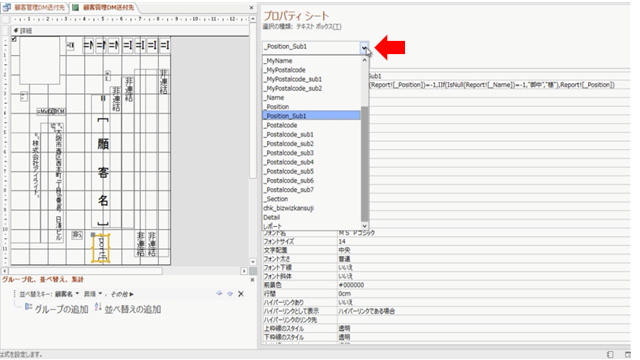
Task: Click the up arrow of the dropdown list scrollbar
Action: coord(364,60)
